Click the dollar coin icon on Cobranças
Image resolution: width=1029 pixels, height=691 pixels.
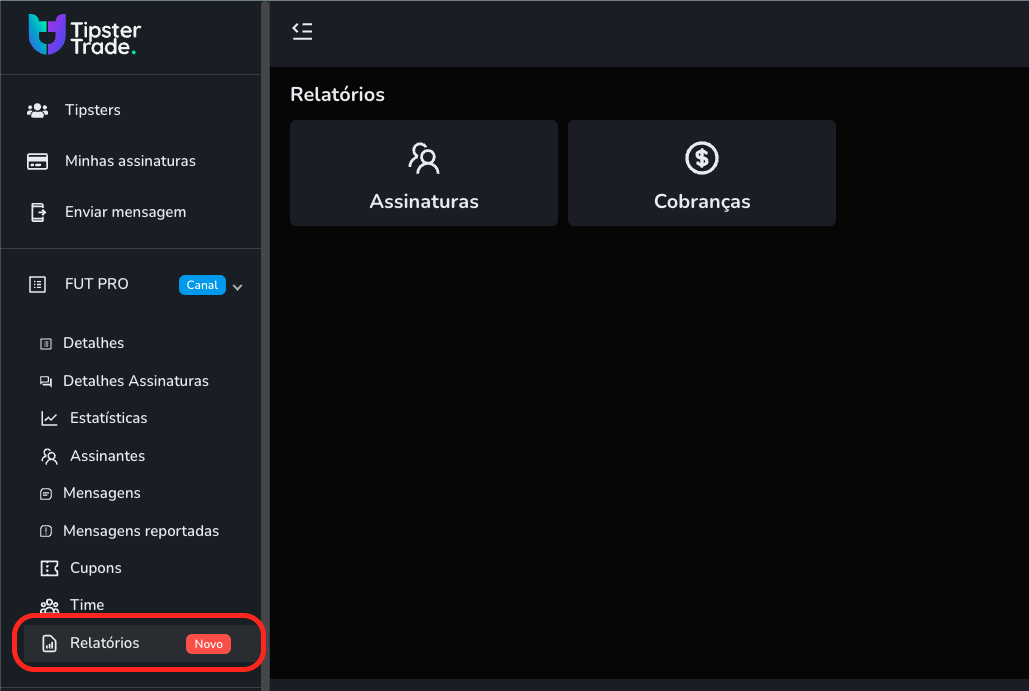pos(702,158)
